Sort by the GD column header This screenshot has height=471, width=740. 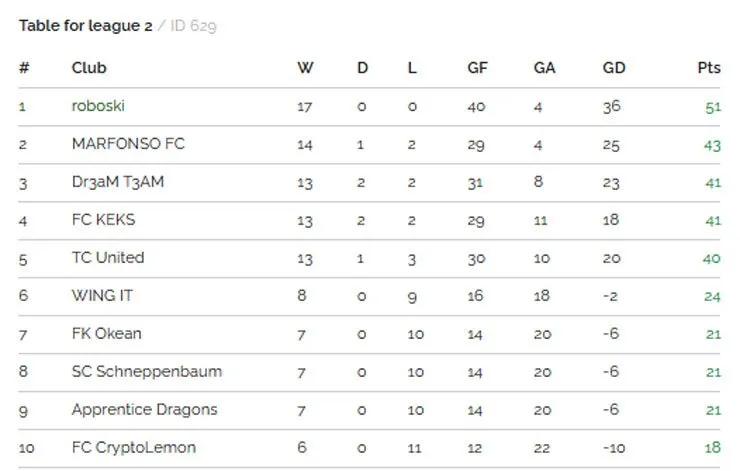click(x=614, y=67)
